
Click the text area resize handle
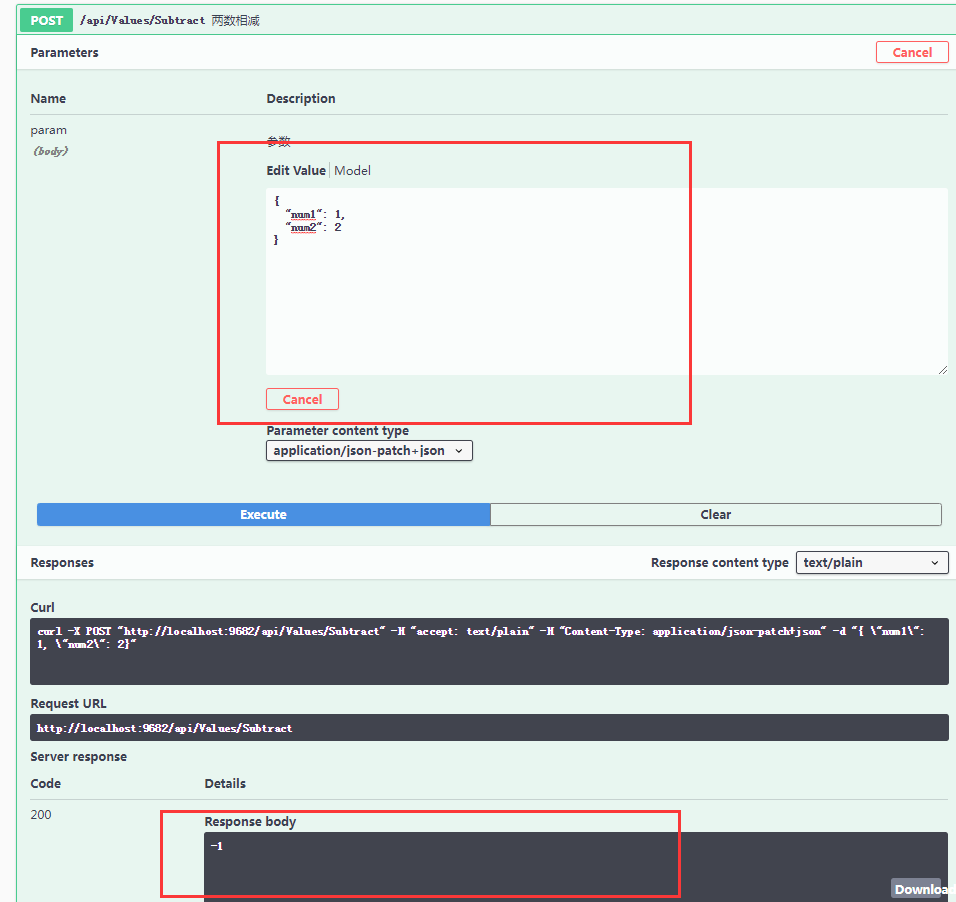pos(942,370)
